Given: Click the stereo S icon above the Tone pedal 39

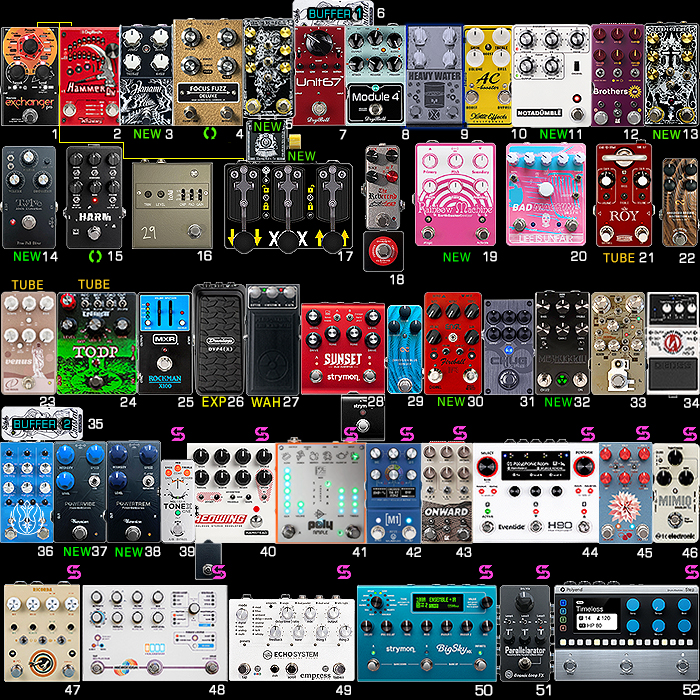Looking at the screenshot, I should 178,434.
